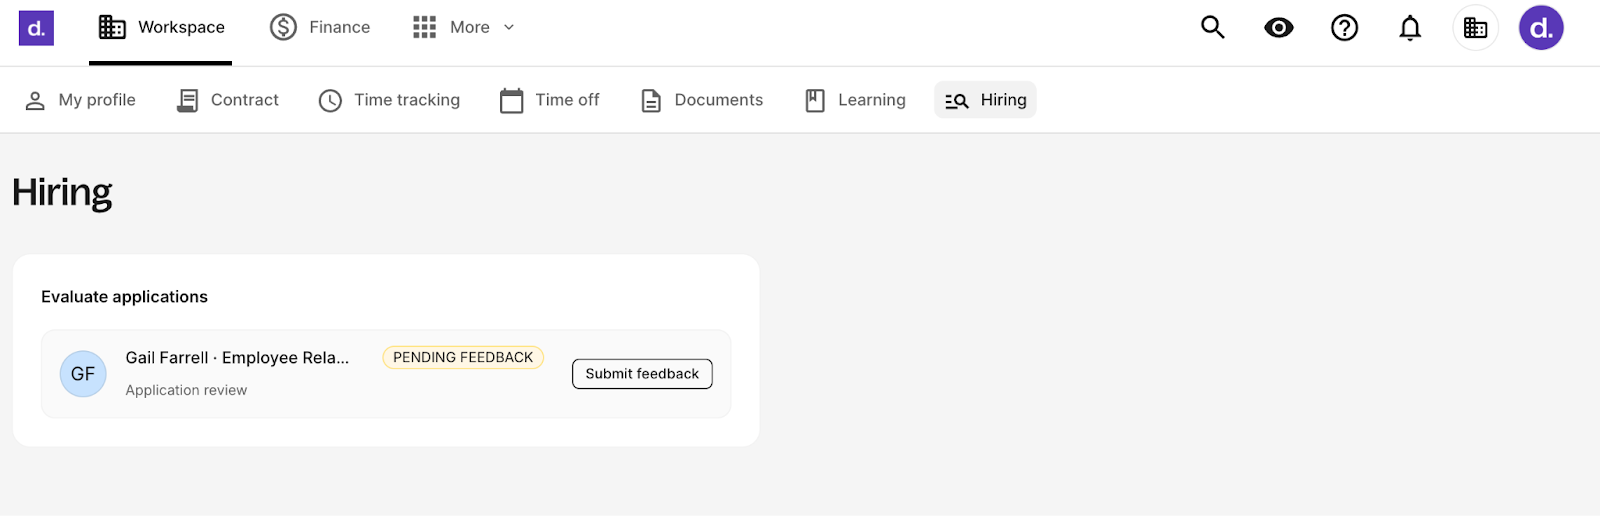Expand the More menu chevron

[508, 28]
